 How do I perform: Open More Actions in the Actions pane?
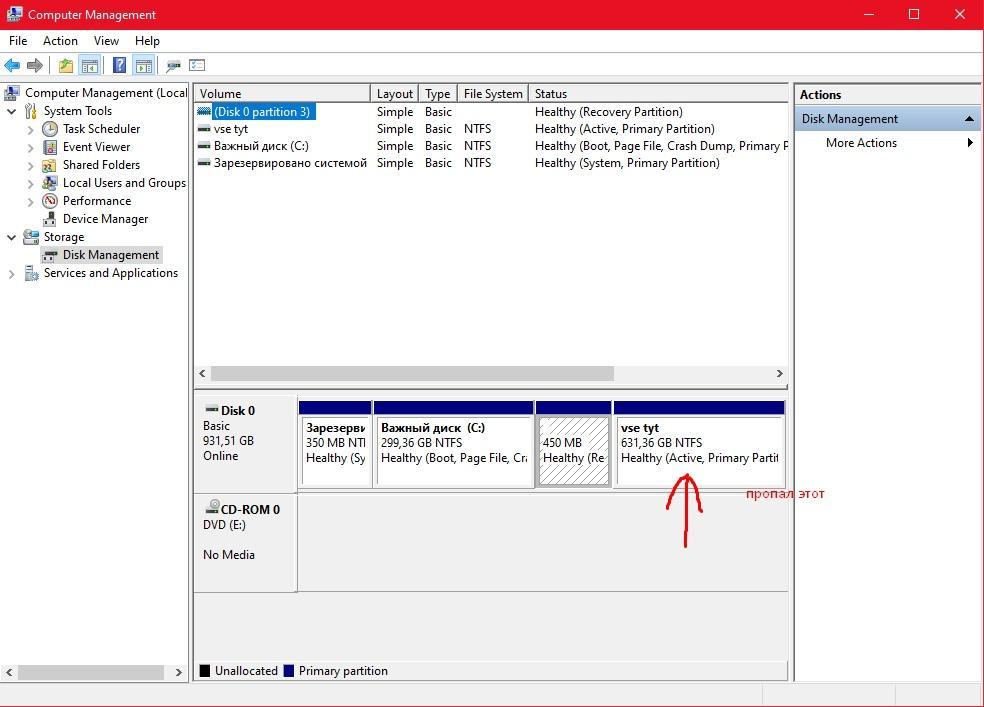(861, 143)
